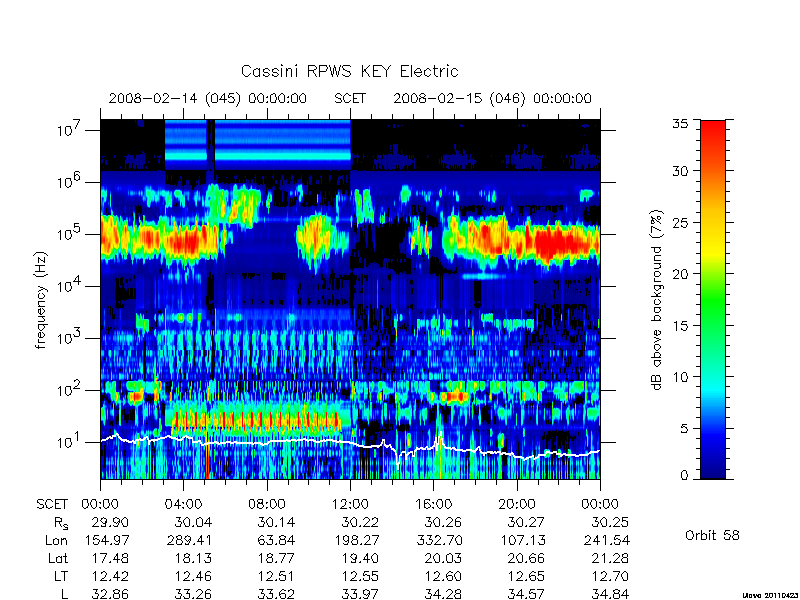Screen dimensions: 800x600
Task: Click the Rs value 30.14
Action: 277,522
